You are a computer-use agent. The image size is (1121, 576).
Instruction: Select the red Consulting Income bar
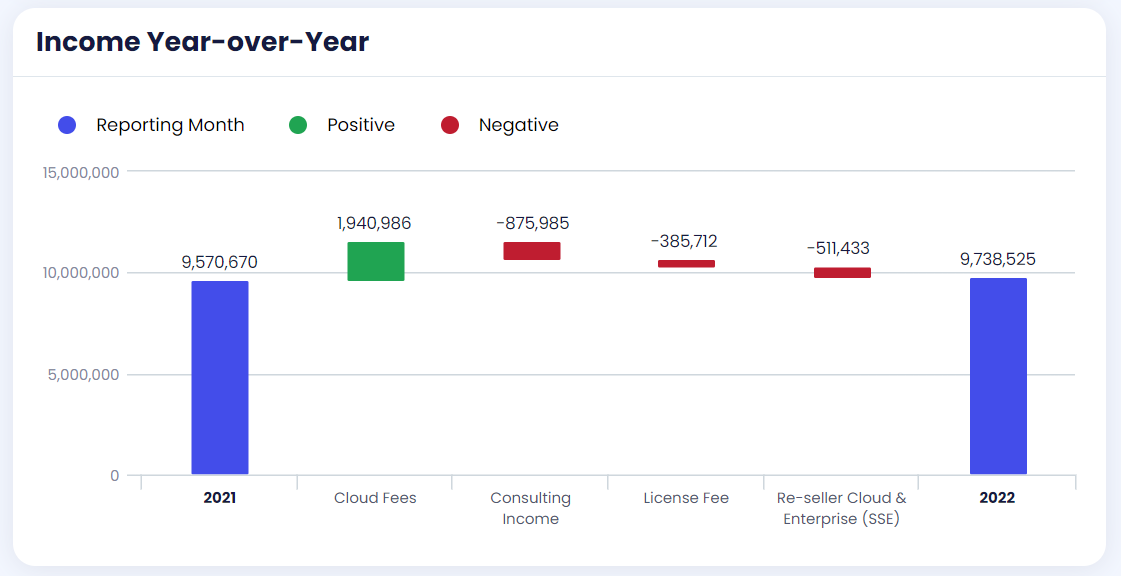tap(531, 251)
